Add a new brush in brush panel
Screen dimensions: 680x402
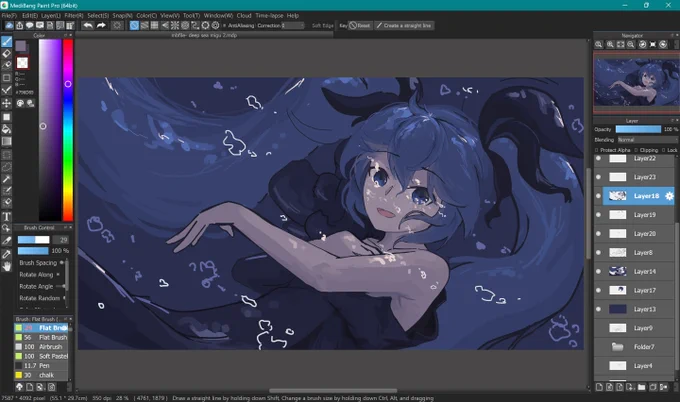click(29, 387)
